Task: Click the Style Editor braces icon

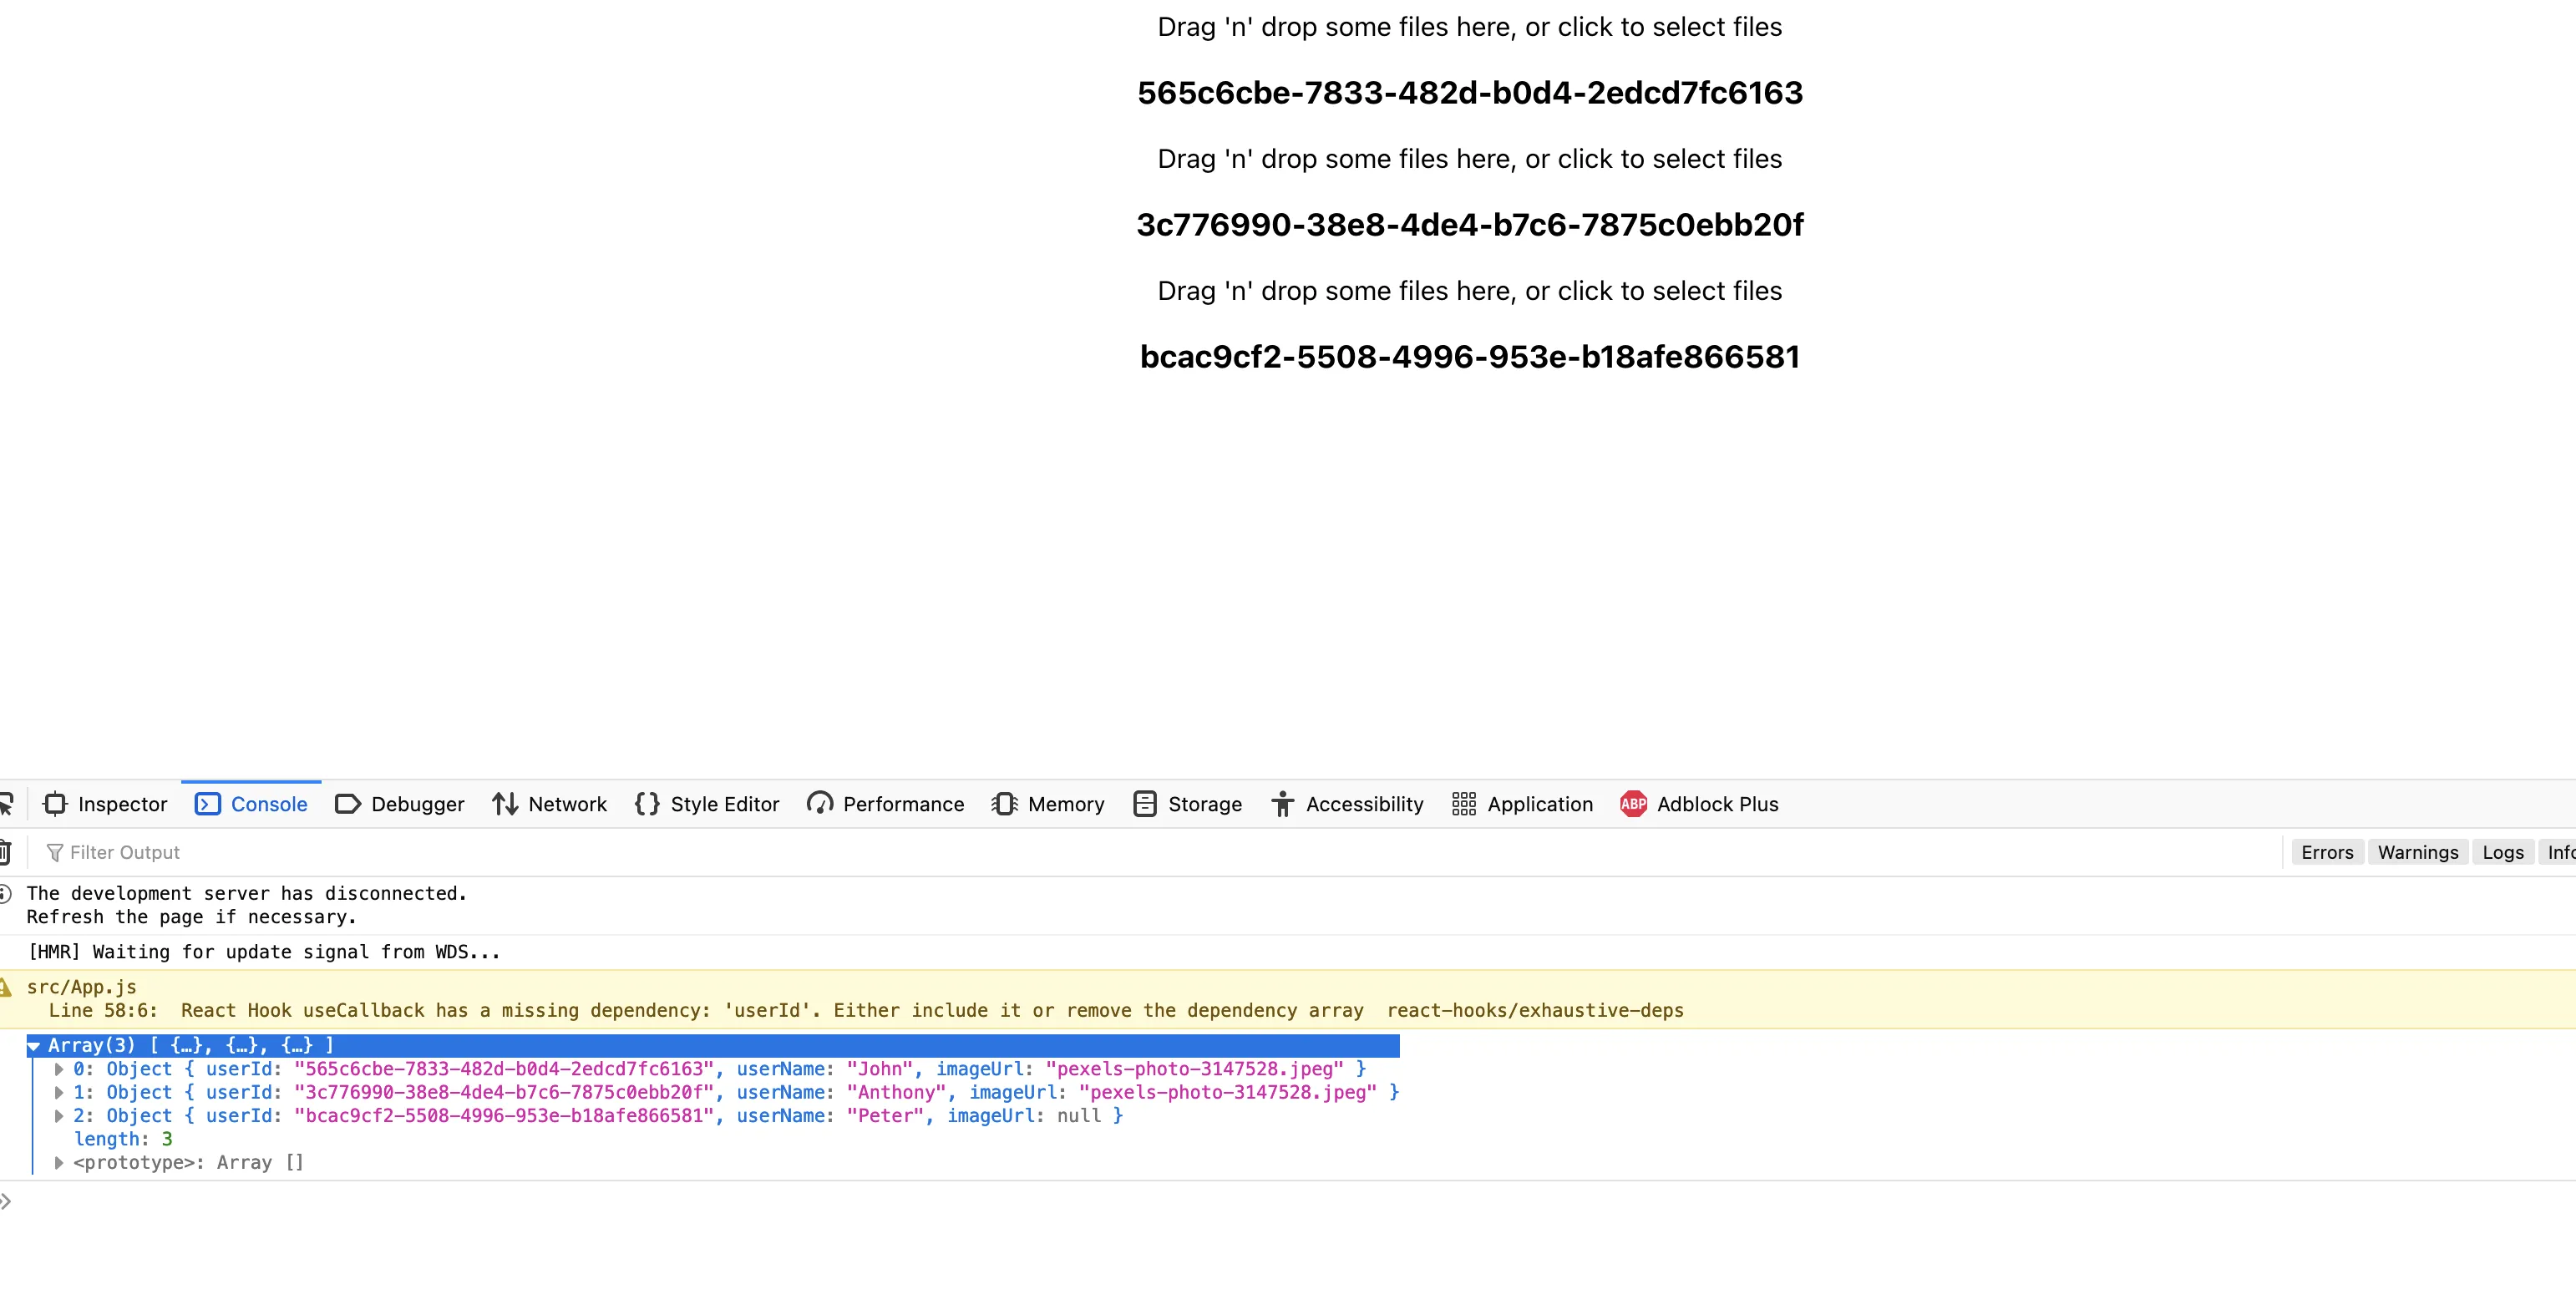Action: click(647, 804)
